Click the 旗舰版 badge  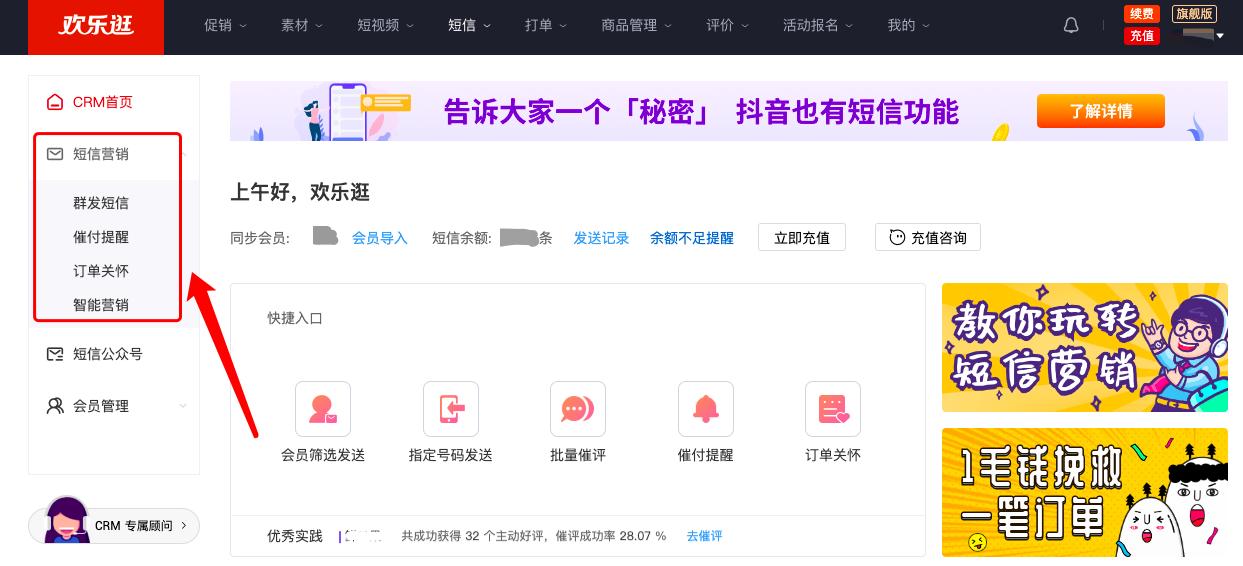coord(1195,13)
